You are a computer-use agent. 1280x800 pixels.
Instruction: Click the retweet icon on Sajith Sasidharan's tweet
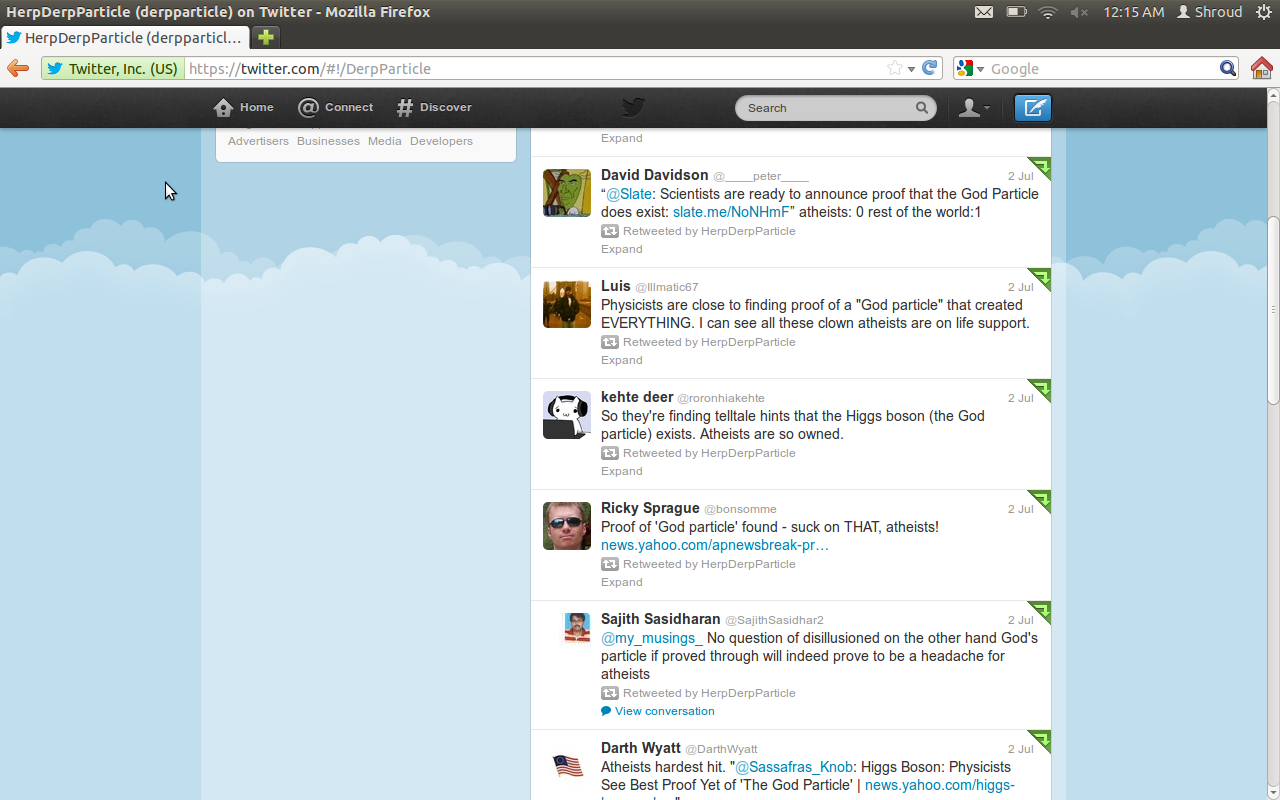click(610, 693)
